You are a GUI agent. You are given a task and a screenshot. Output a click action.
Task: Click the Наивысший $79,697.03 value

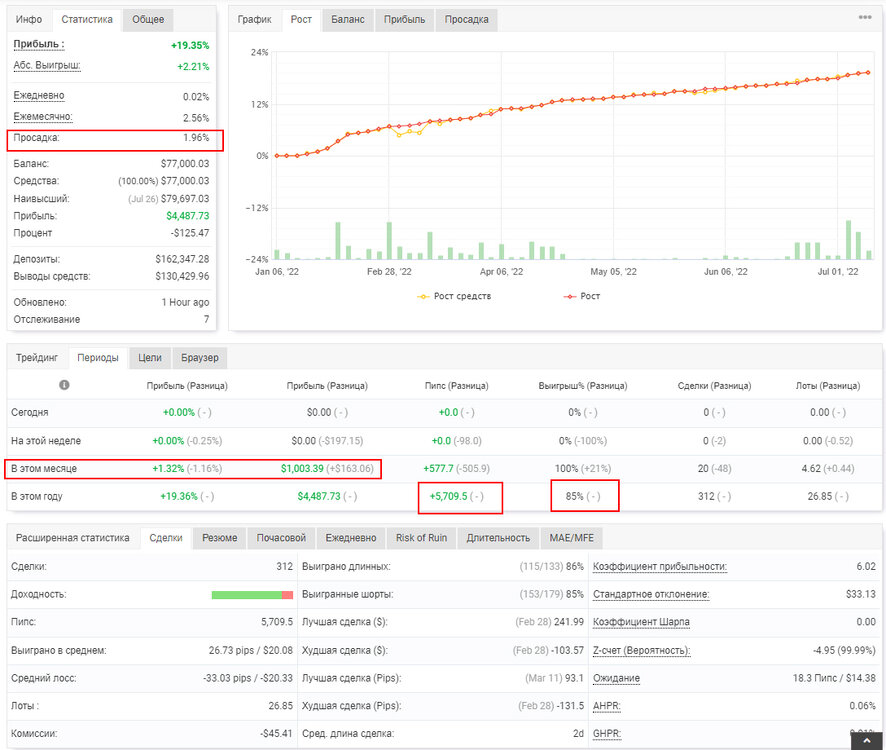pyautogui.click(x=185, y=198)
